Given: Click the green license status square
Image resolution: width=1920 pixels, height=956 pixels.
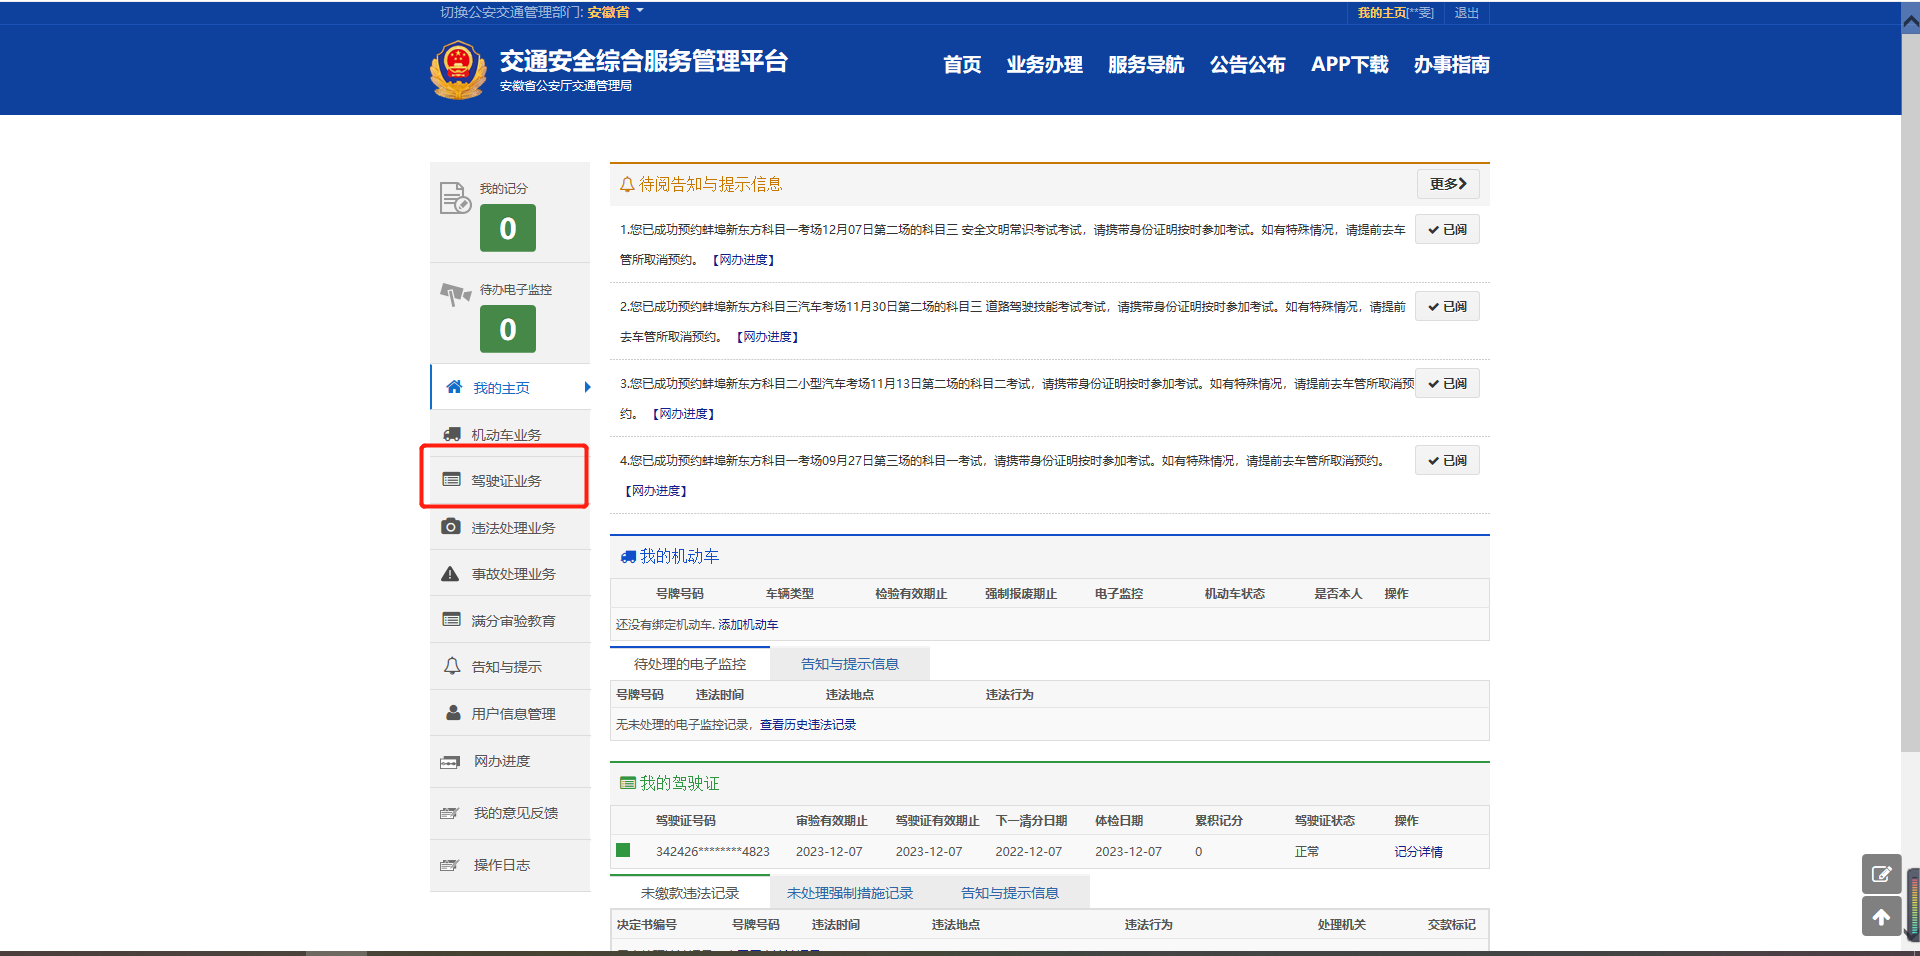Looking at the screenshot, I should pyautogui.click(x=623, y=851).
